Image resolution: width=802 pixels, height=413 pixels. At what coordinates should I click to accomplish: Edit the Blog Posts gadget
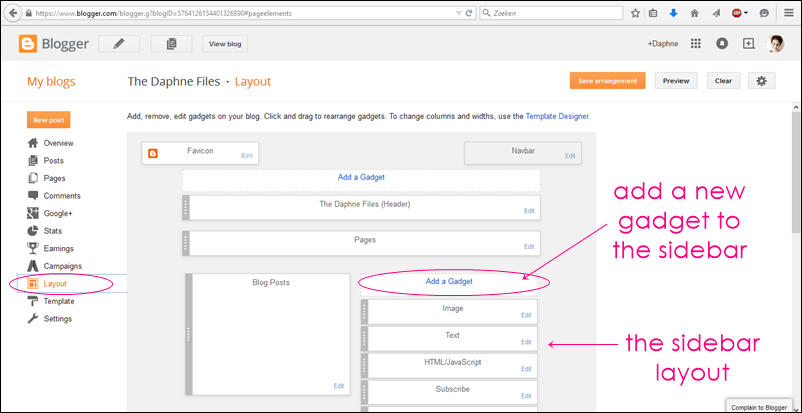[339, 386]
